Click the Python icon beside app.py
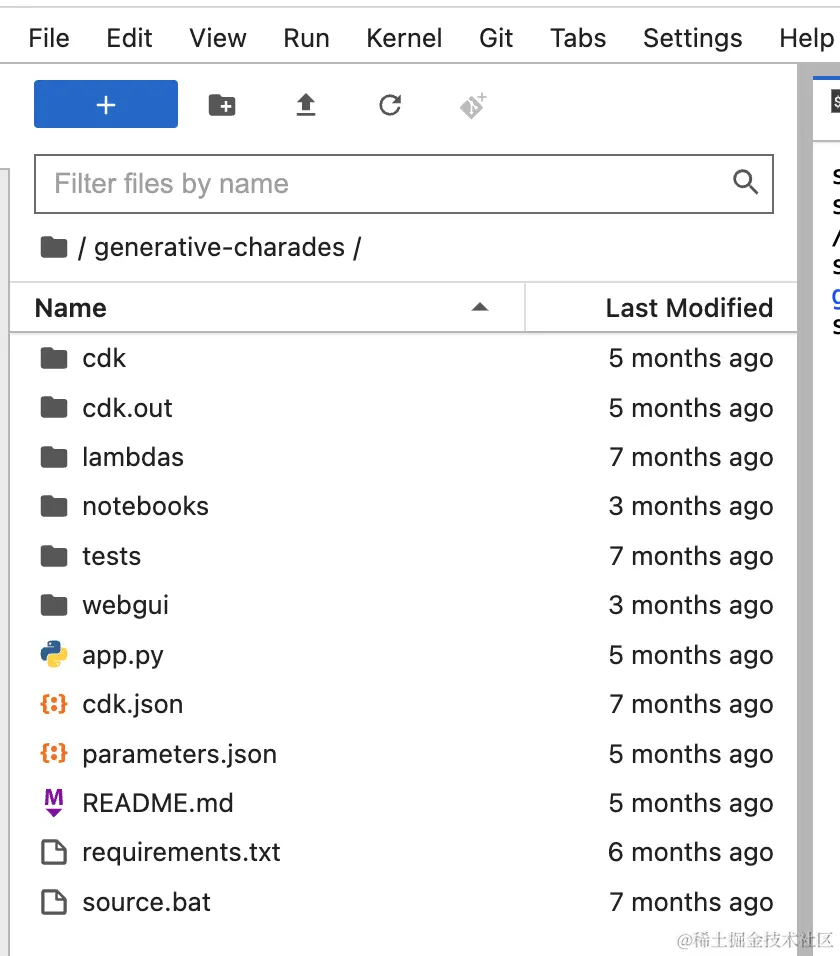Image resolution: width=840 pixels, height=956 pixels. coord(54,654)
